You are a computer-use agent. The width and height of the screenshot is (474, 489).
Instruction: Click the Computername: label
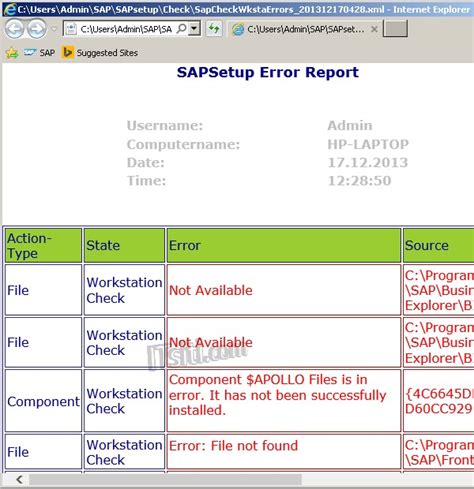point(183,144)
